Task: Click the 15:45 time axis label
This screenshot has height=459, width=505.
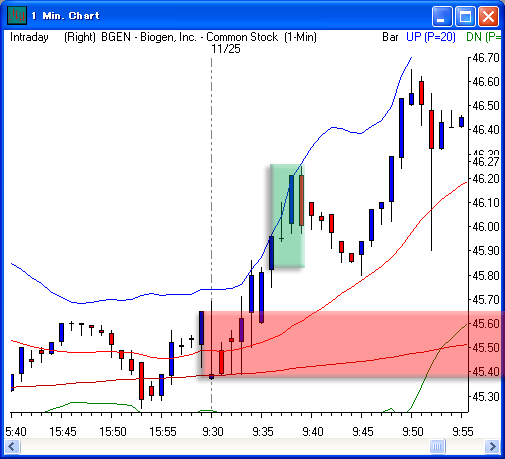Action: (x=63, y=432)
